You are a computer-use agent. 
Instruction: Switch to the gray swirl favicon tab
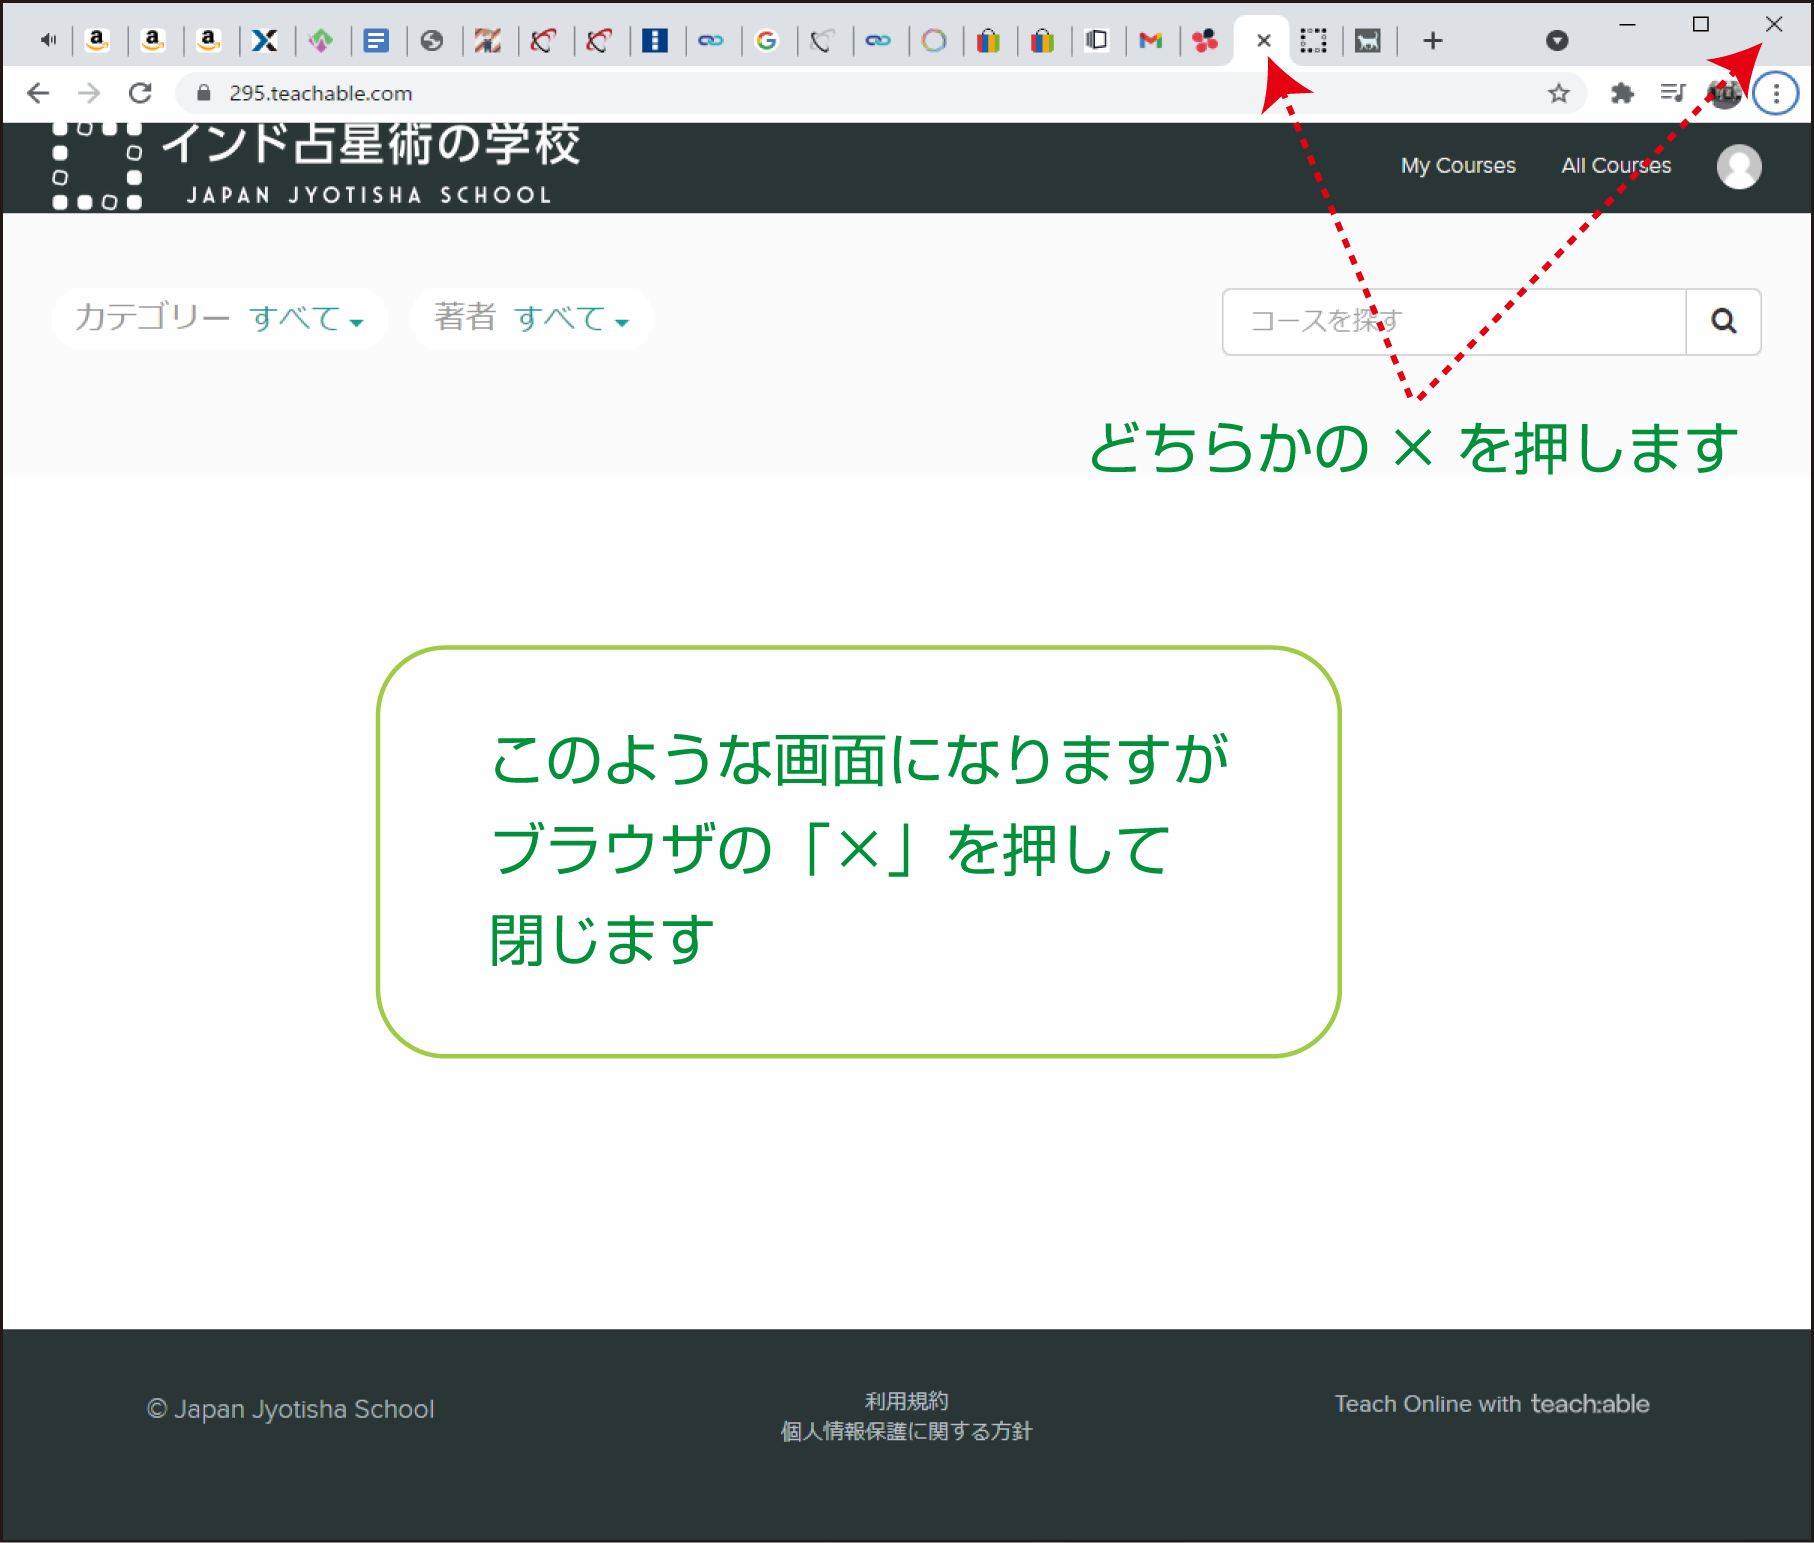point(822,41)
